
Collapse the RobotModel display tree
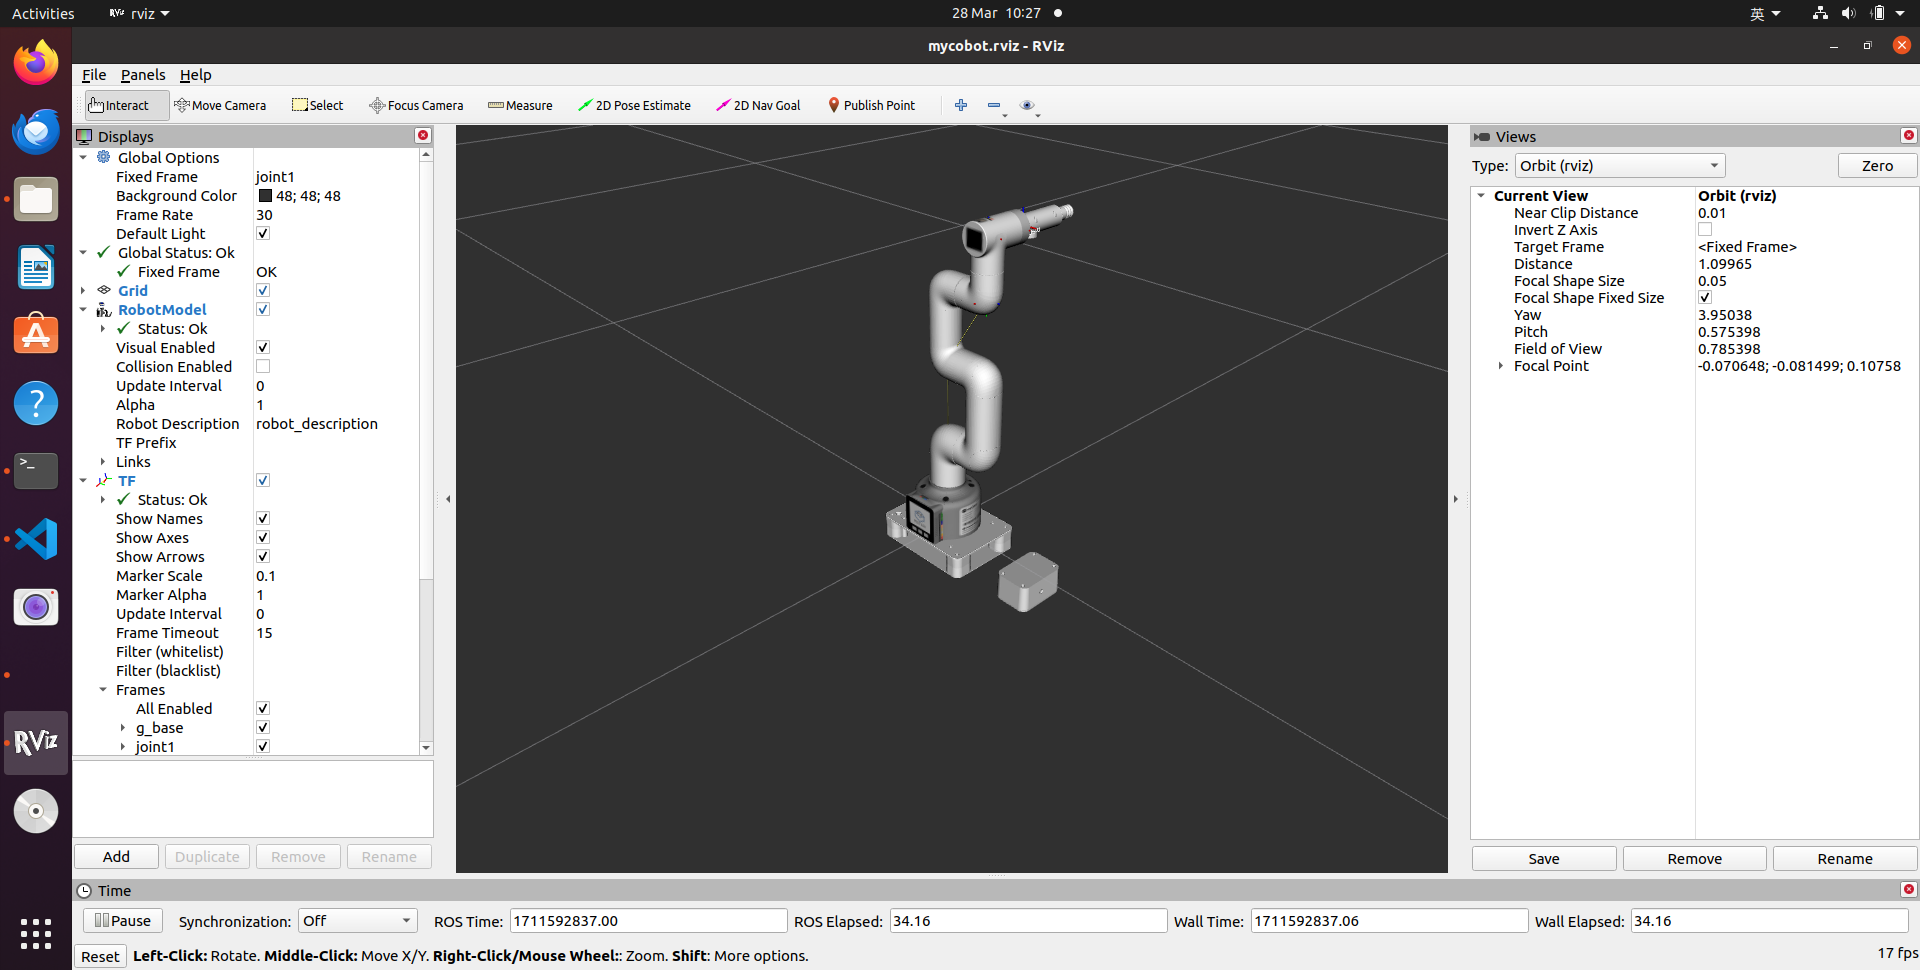pyautogui.click(x=83, y=309)
